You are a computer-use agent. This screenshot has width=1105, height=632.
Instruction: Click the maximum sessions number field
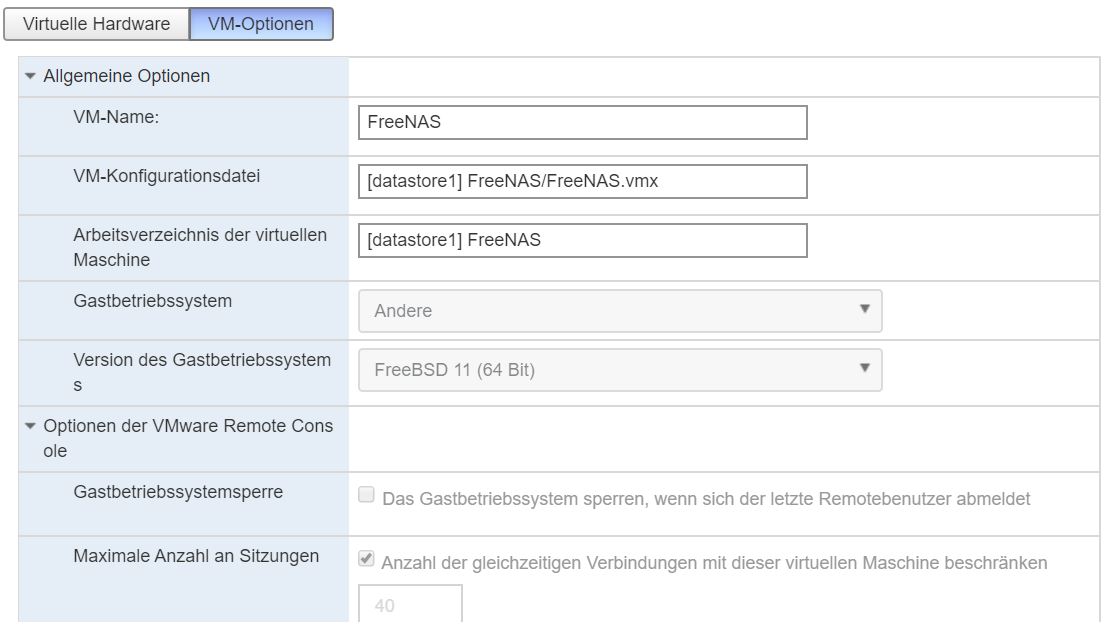click(410, 605)
